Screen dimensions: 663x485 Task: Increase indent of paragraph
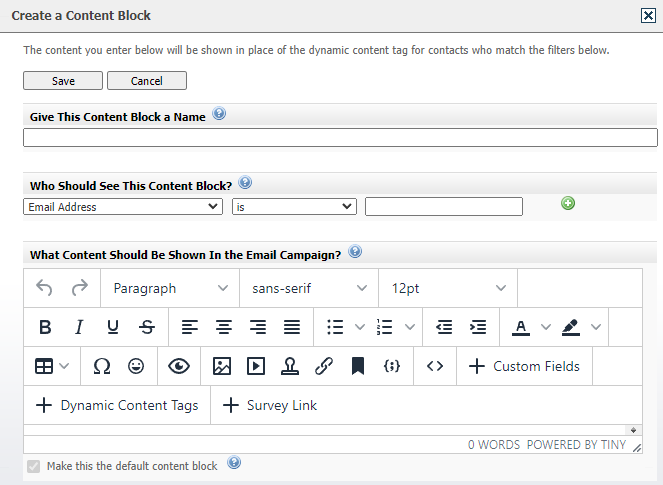point(478,327)
